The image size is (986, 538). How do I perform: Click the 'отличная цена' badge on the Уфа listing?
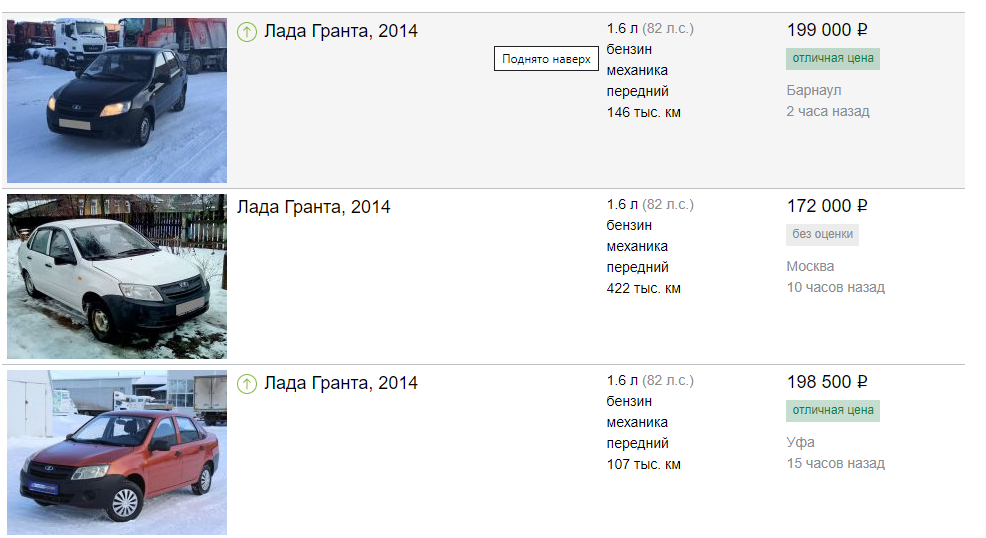(833, 411)
